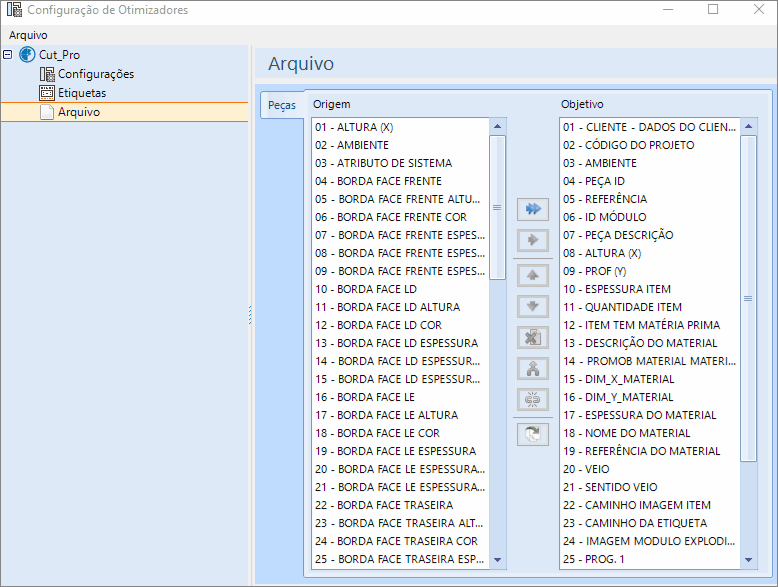The image size is (778, 587).
Task: Select '02 - AMBIENTE' in Origem list
Action: [x=400, y=145]
